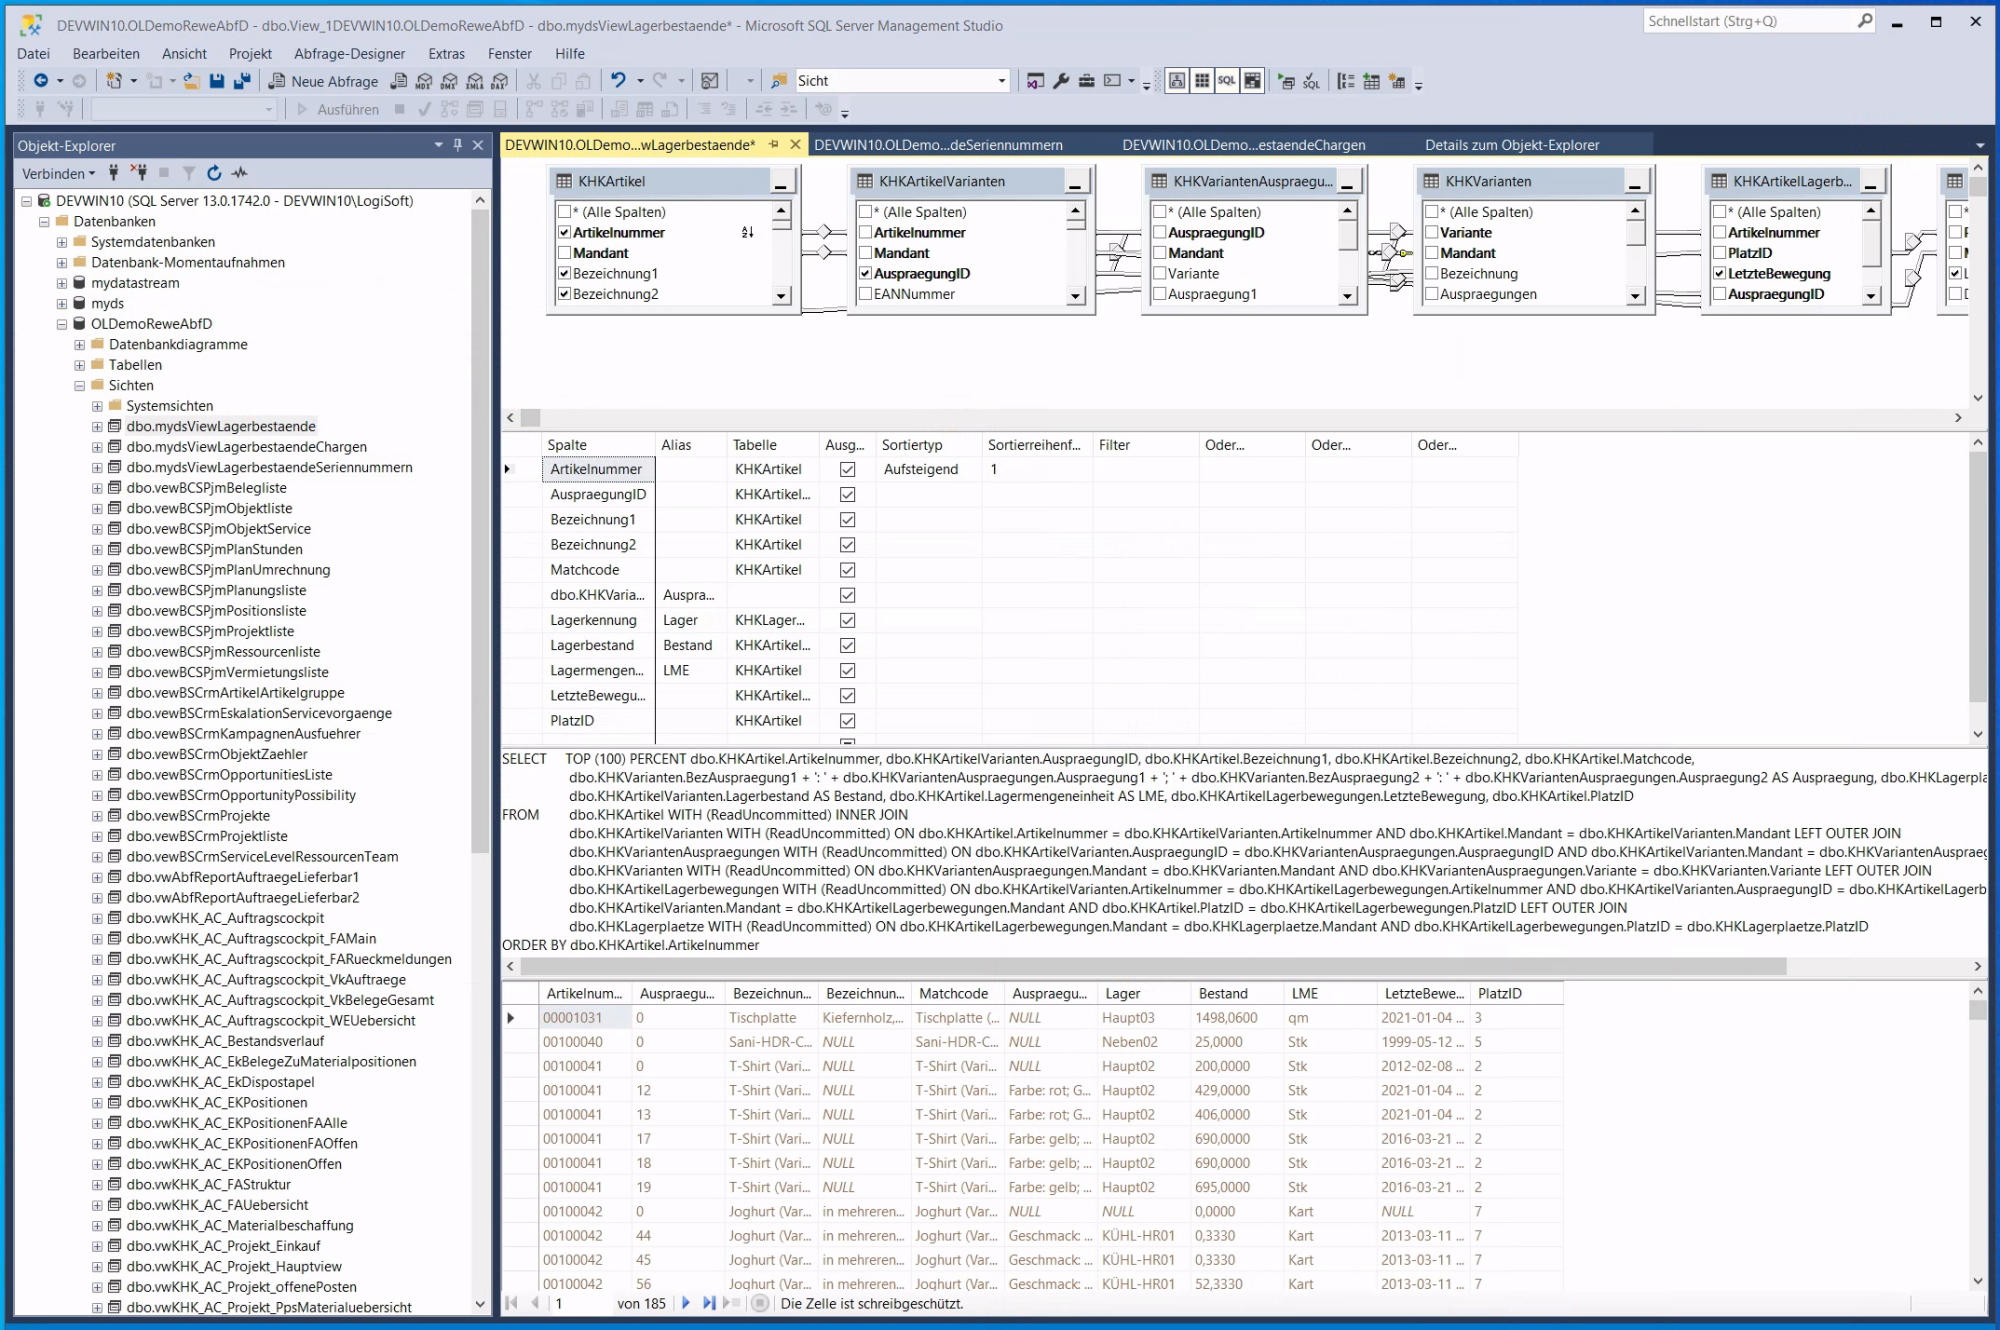Click horizontal scrollbar of SQL pane
The height and width of the screenshot is (1330, 2000).
click(1150, 966)
